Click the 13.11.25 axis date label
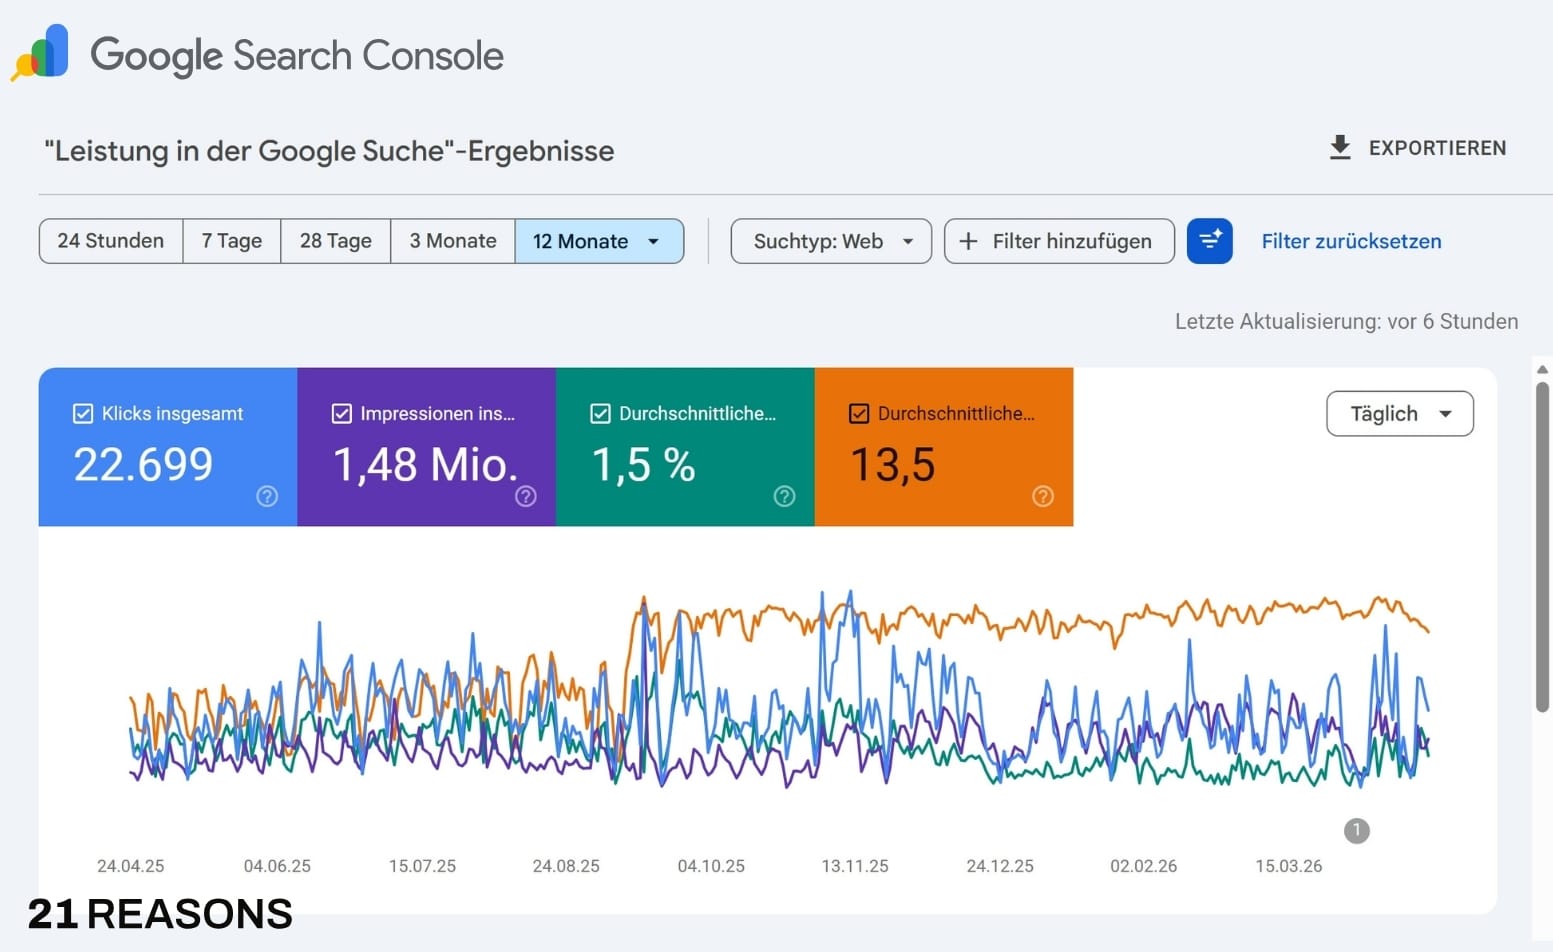Viewport: 1553px width, 952px height. 855,866
